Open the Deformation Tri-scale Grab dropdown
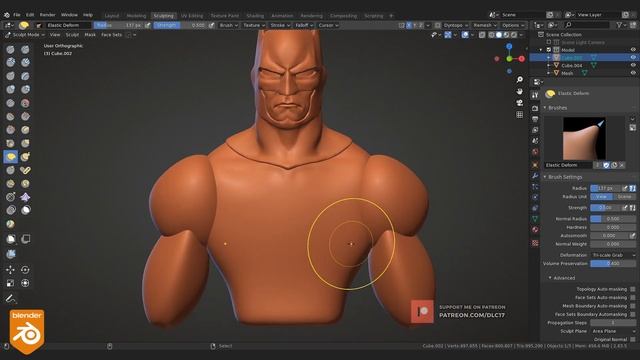Screen dimensions: 640x360 613,255
